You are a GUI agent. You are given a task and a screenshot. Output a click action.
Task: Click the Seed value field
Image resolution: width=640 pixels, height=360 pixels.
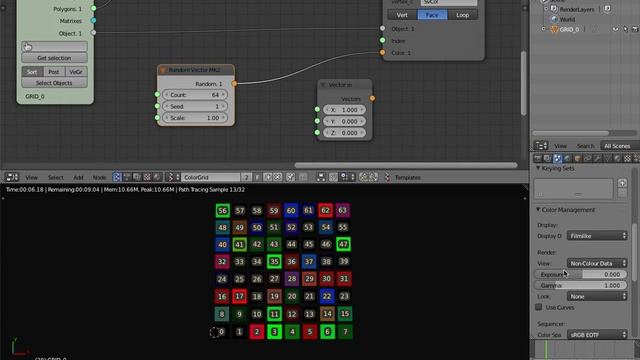click(x=195, y=106)
